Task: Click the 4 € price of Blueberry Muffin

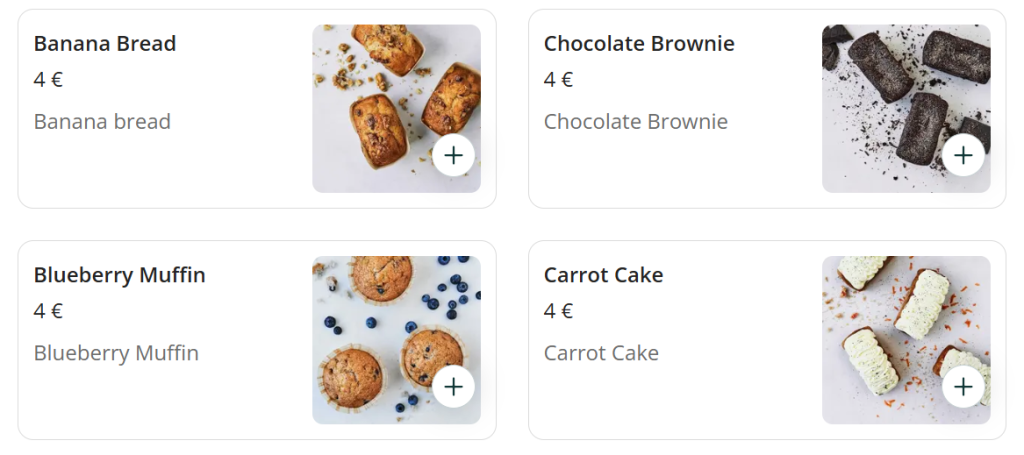Action: tap(48, 311)
